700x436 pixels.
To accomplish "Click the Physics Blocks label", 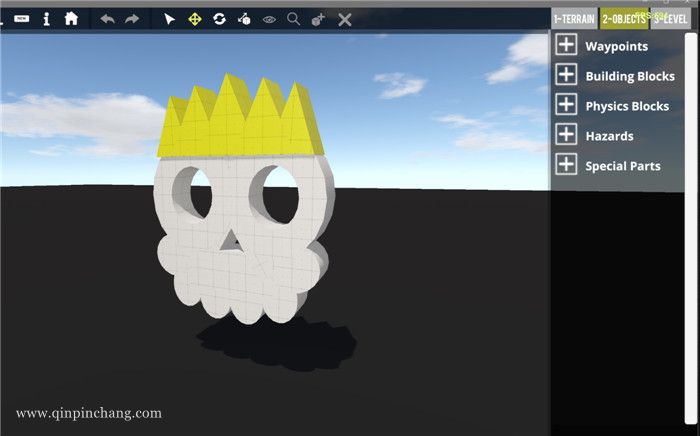I will click(627, 106).
